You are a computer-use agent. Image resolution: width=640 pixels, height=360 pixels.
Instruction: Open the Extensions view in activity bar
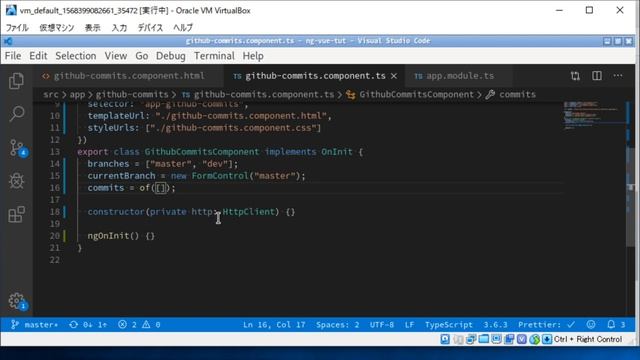click(x=16, y=214)
